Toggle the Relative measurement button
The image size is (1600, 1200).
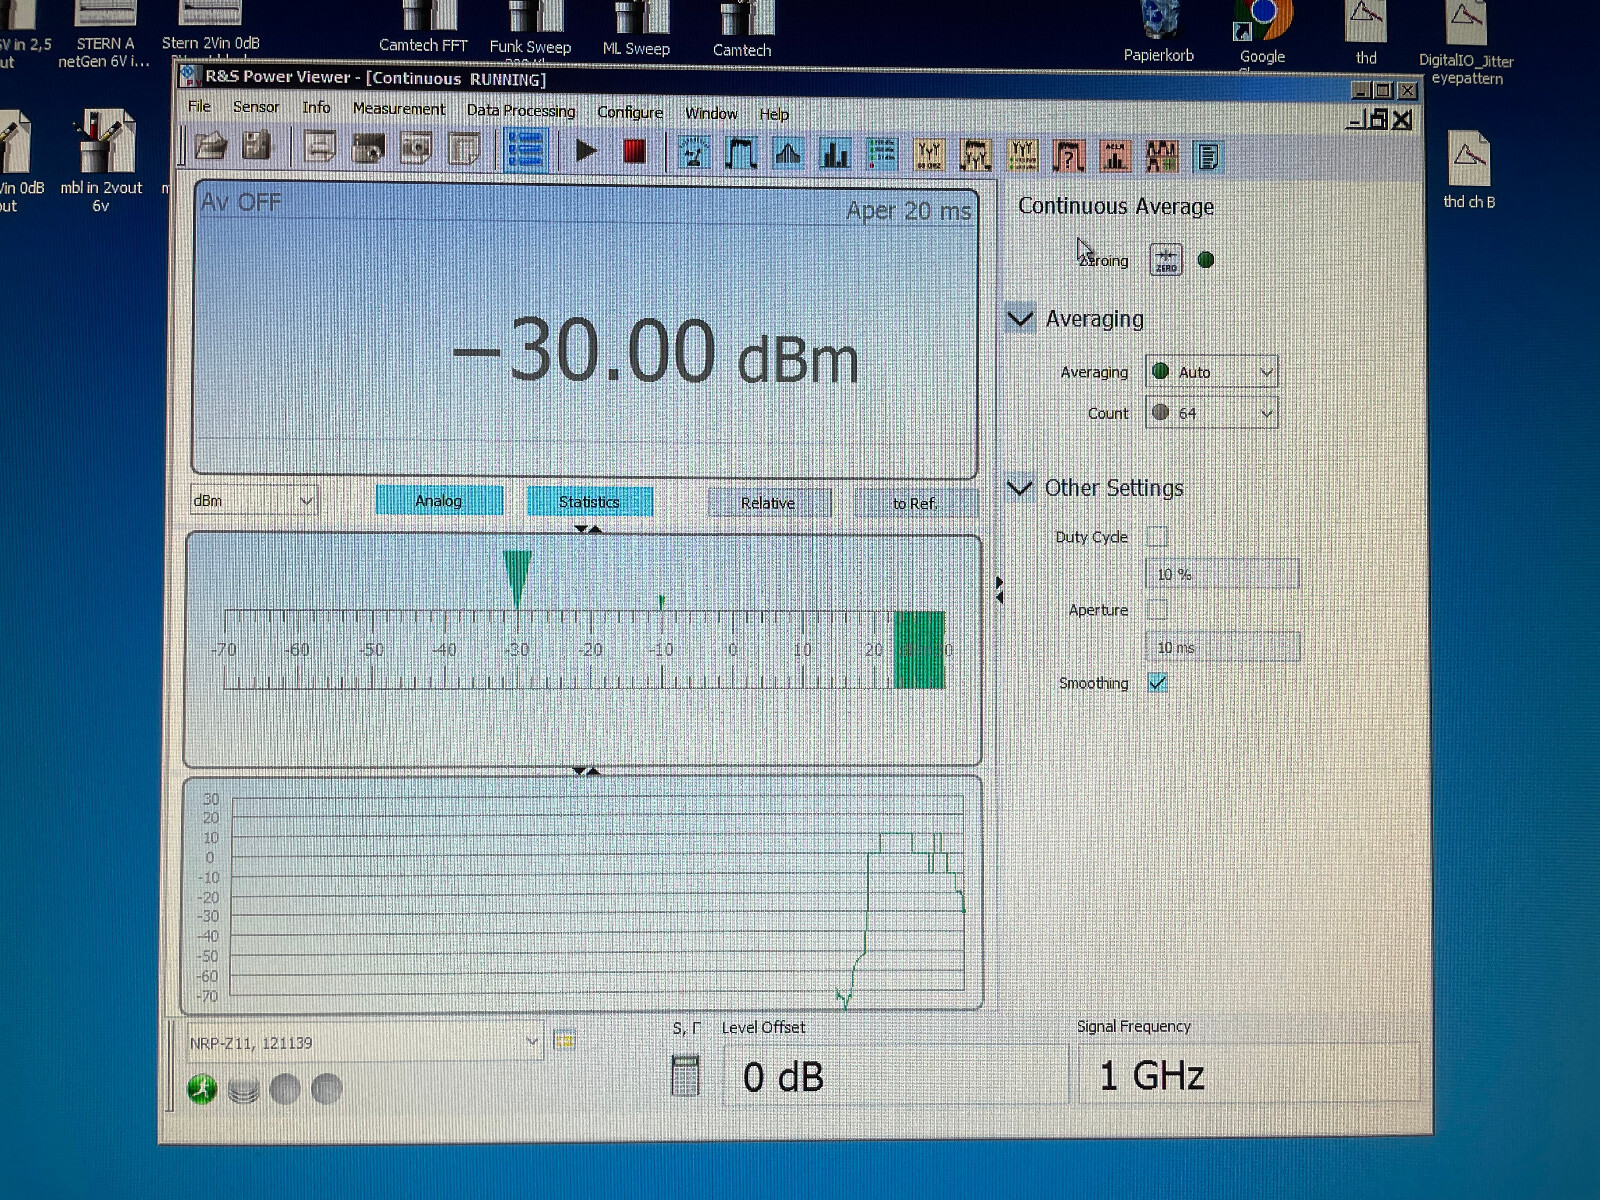click(x=768, y=503)
